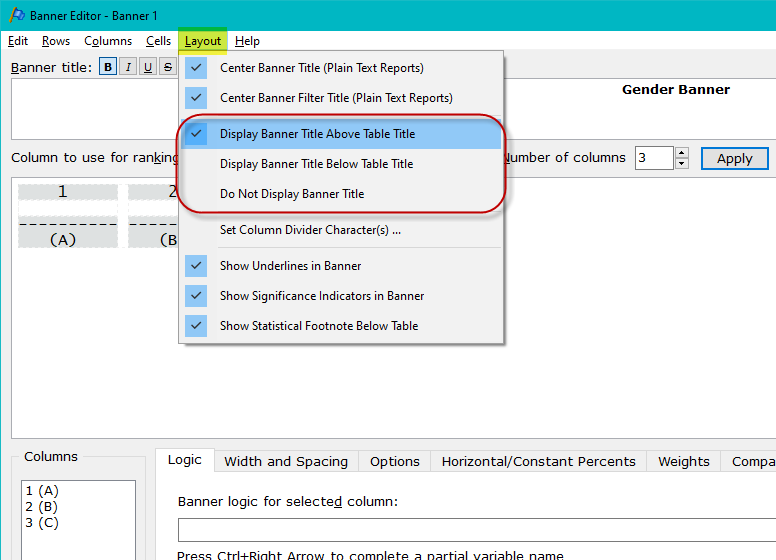Click the Bold formatting icon
Viewport: 776px width, 560px height.
[108, 67]
